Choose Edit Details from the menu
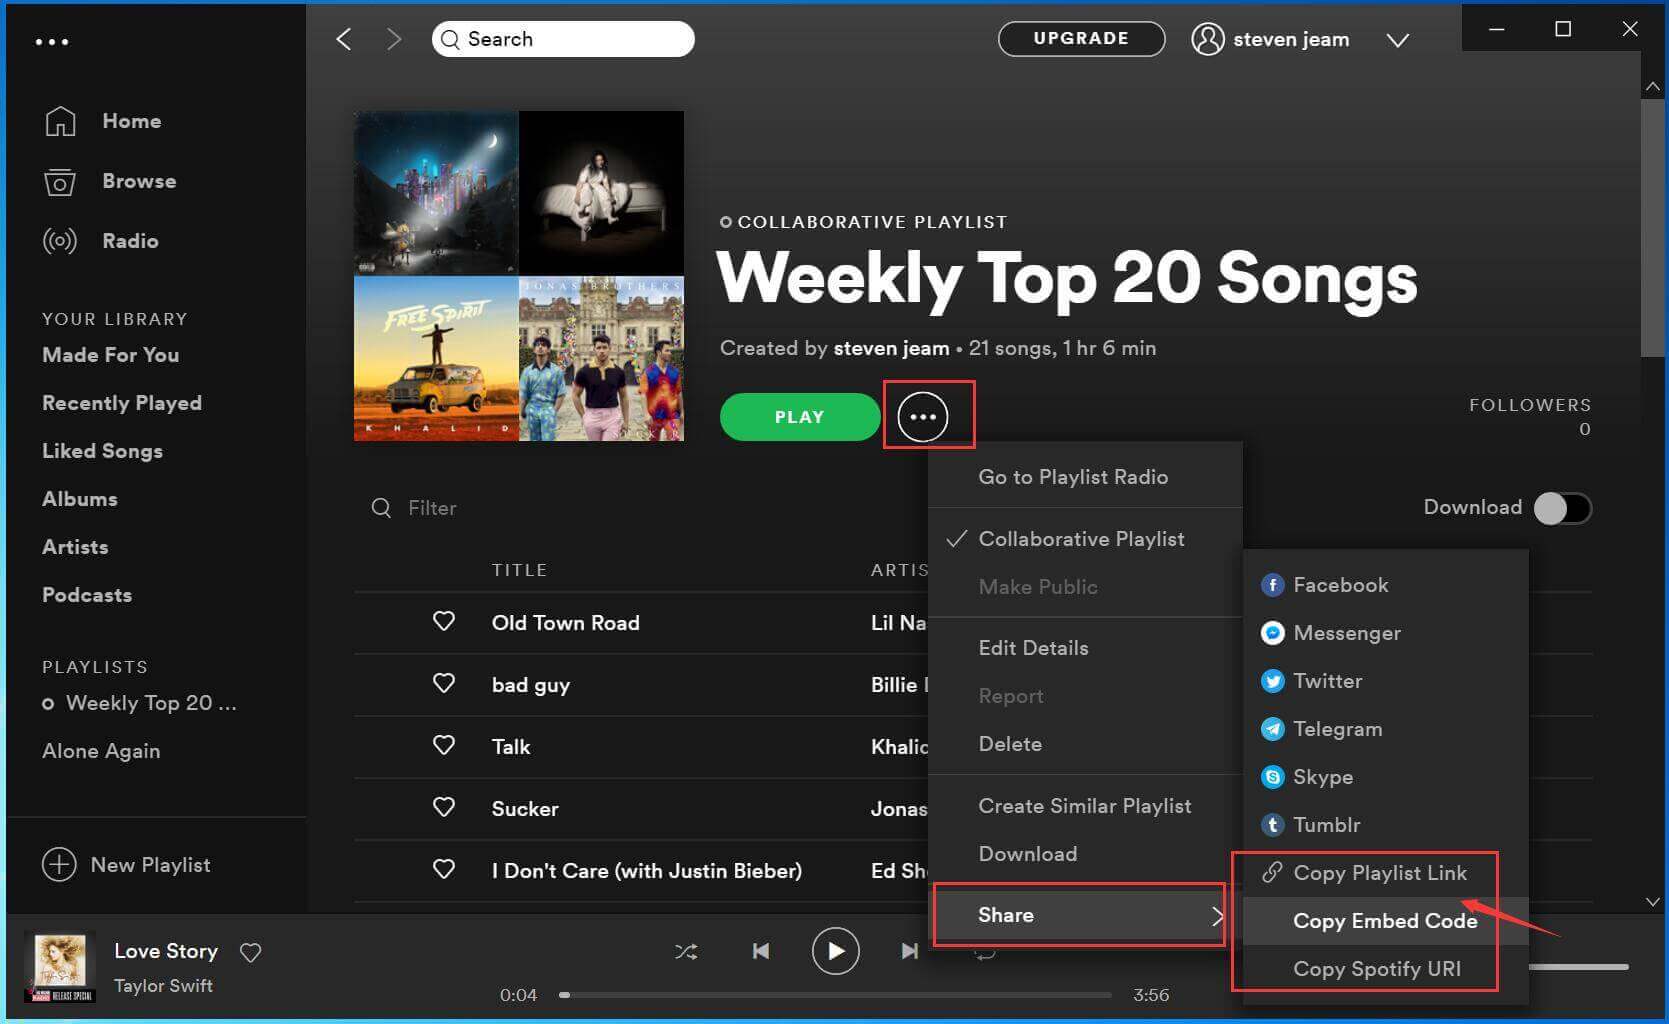1669x1024 pixels. [x=1033, y=648]
